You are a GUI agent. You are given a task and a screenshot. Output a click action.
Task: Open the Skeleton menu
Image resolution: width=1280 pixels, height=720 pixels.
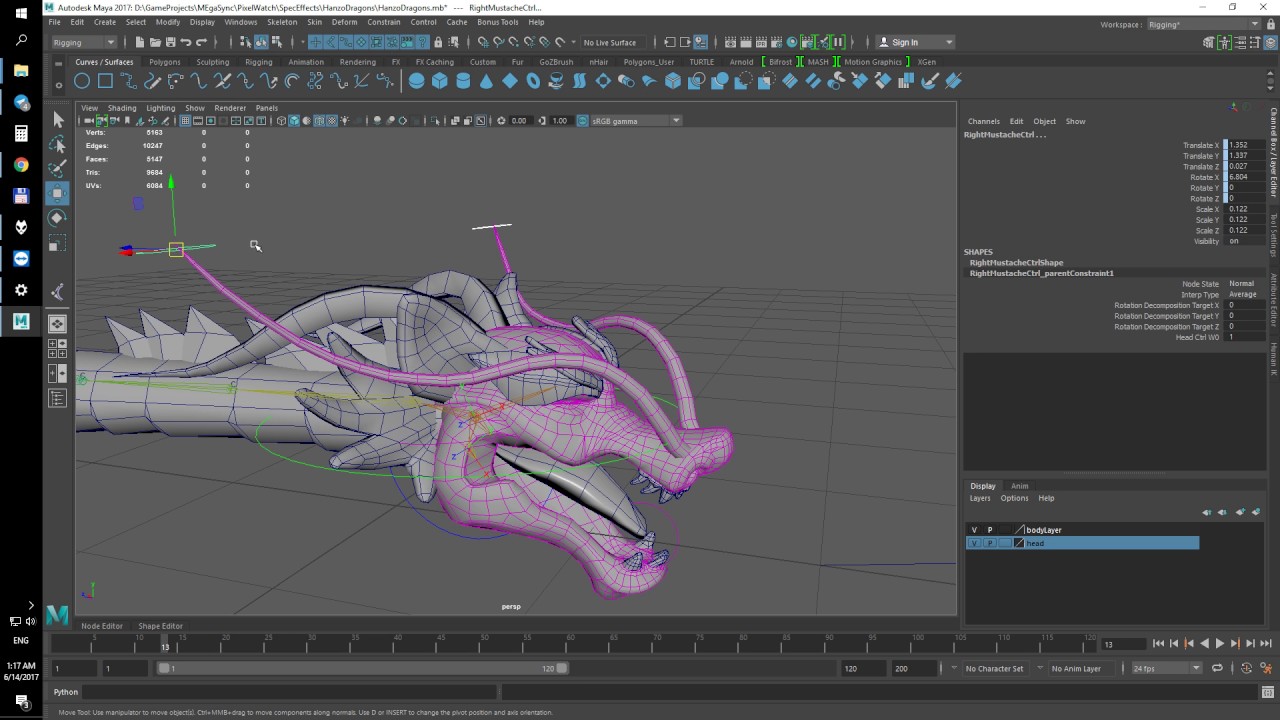(x=282, y=22)
